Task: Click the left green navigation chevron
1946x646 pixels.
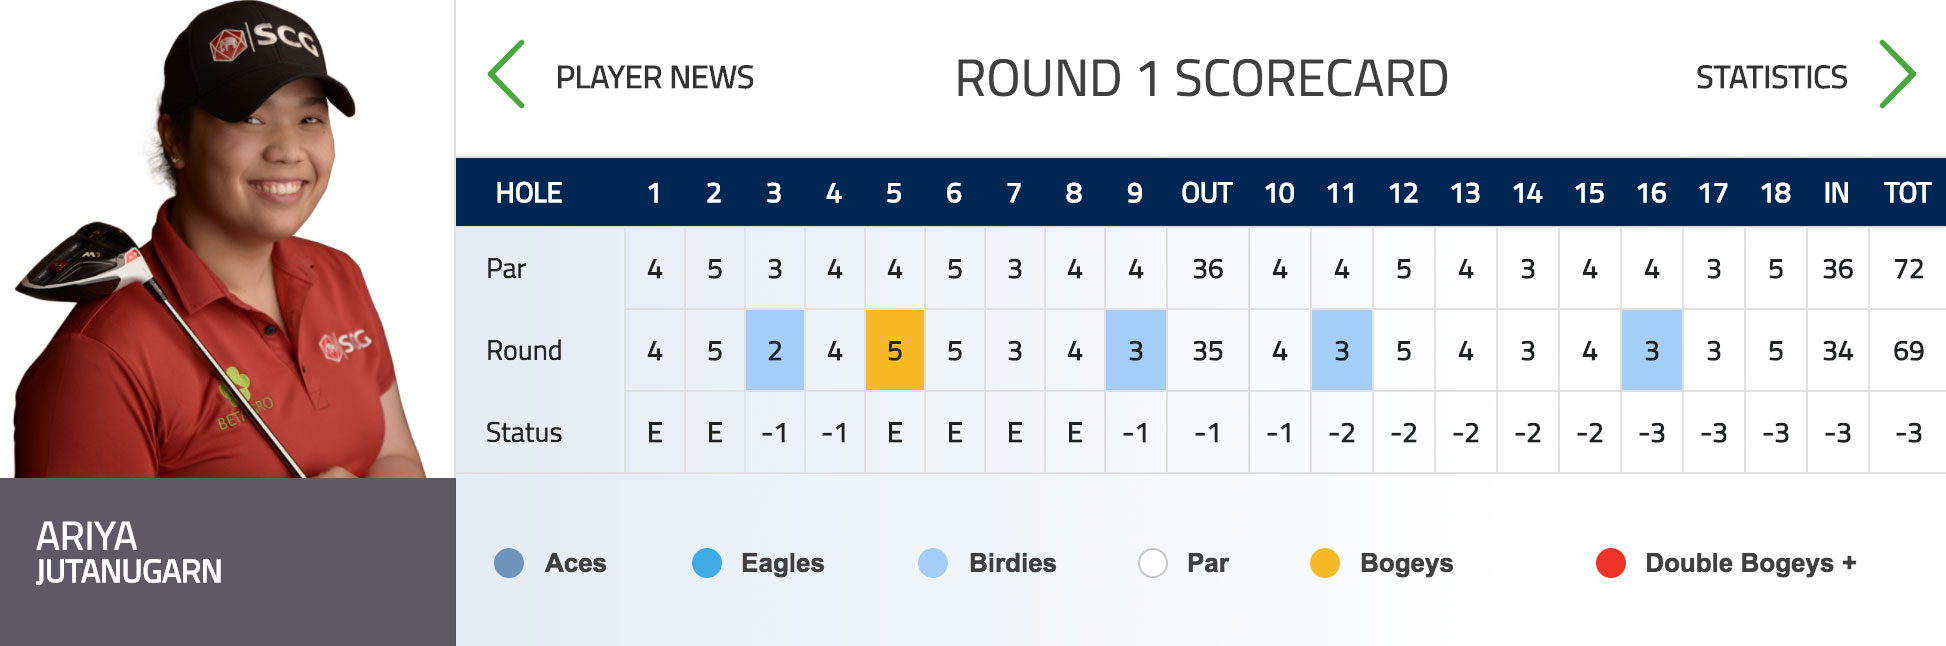Action: coord(505,75)
